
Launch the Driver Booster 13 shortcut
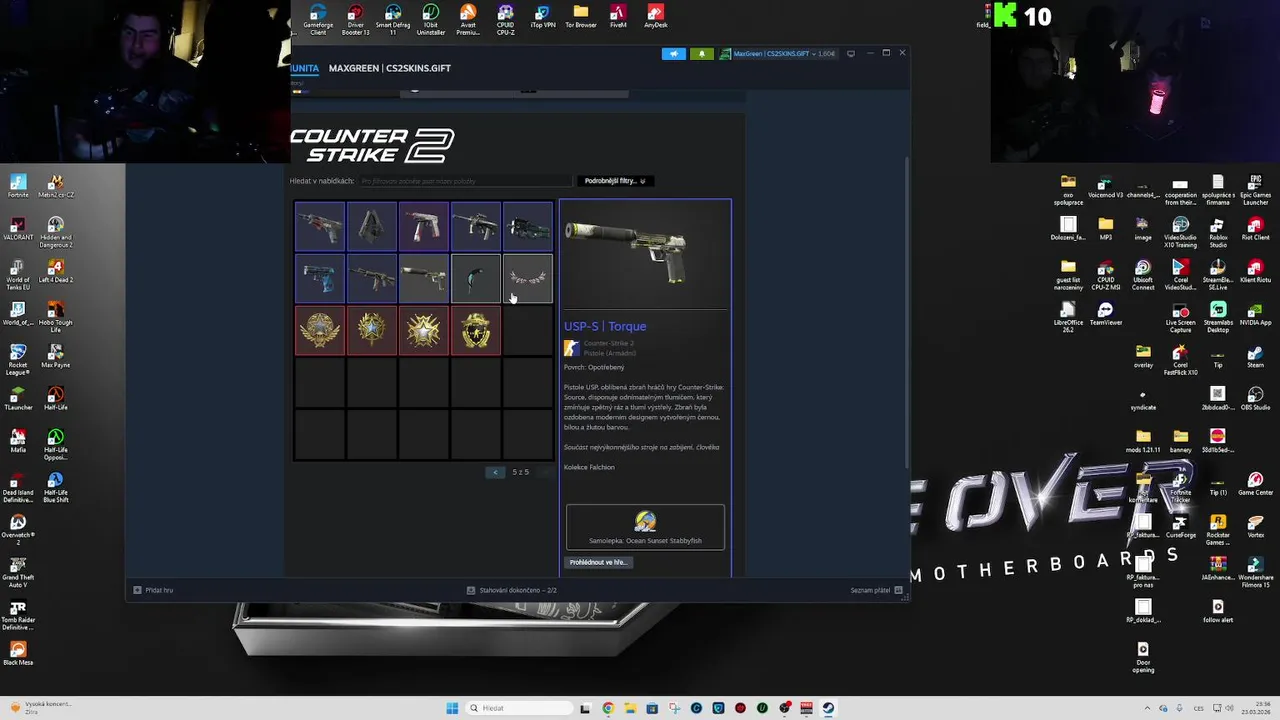pyautogui.click(x=355, y=19)
